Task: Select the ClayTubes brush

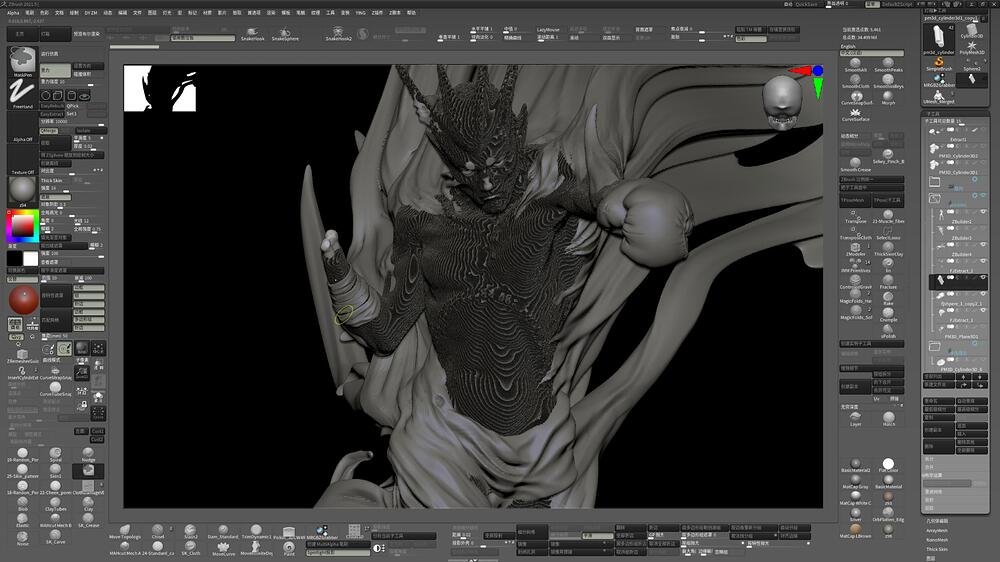Action: click(x=55, y=504)
